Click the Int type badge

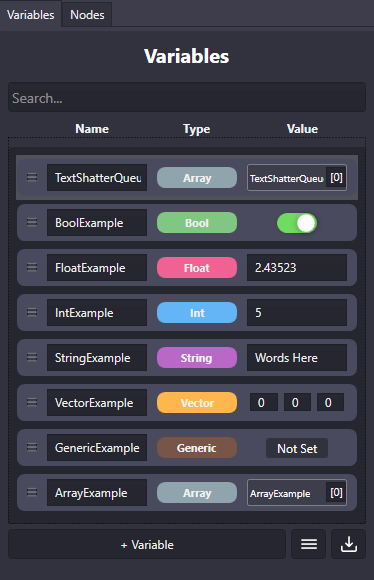197,313
